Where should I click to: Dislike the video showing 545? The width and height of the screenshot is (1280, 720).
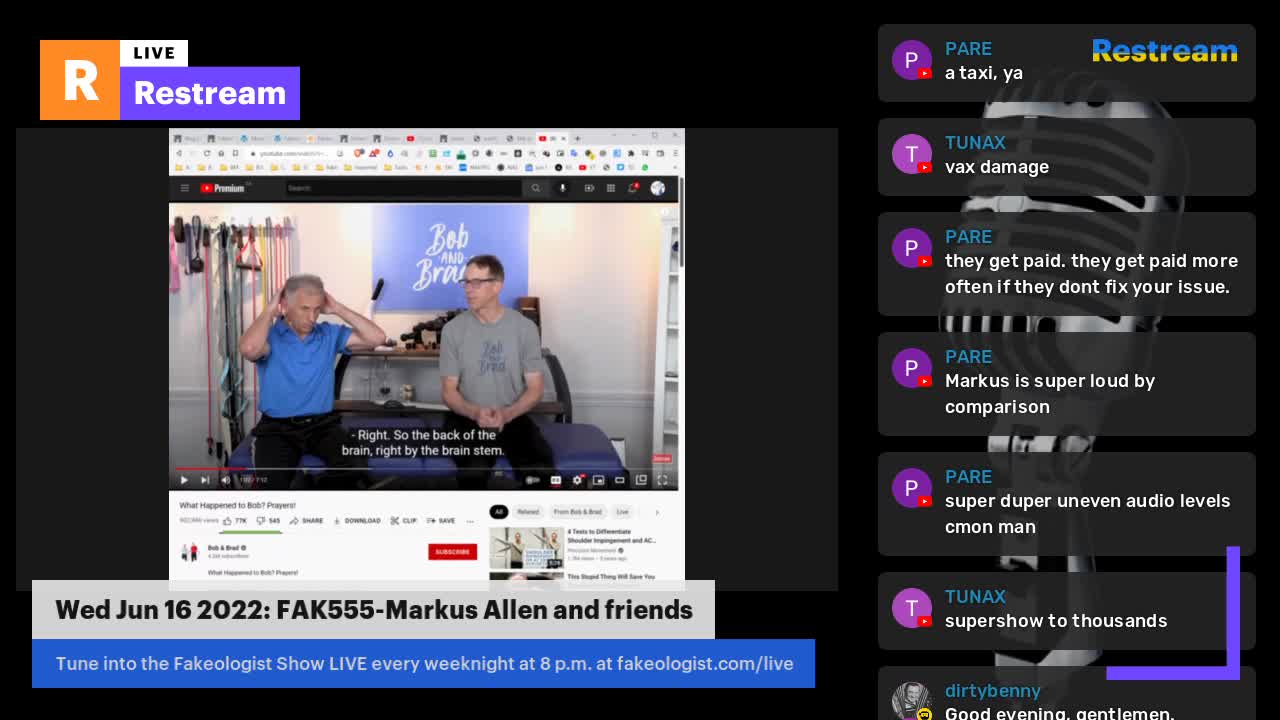point(268,521)
